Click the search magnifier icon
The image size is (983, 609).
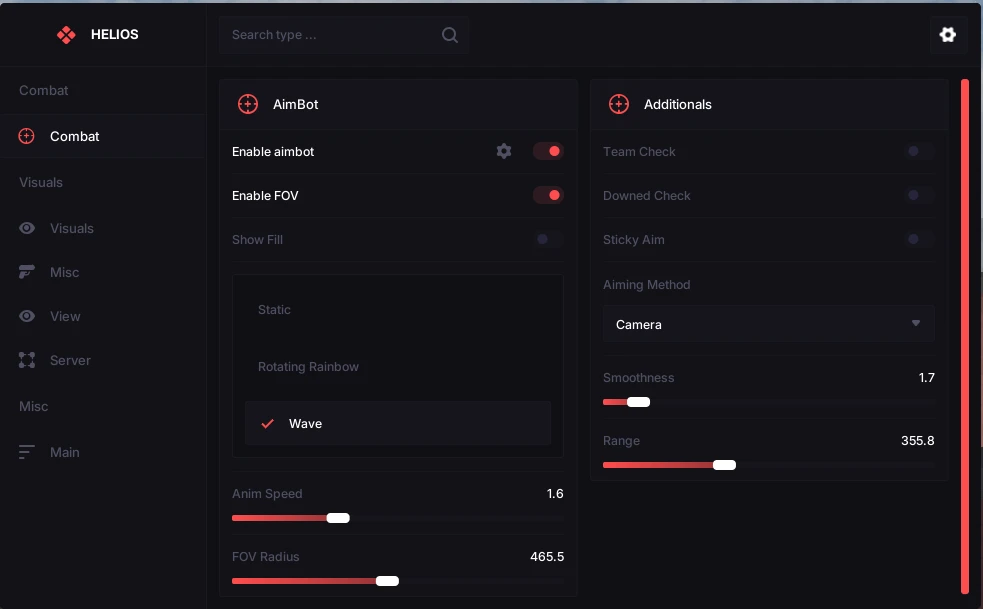point(449,34)
